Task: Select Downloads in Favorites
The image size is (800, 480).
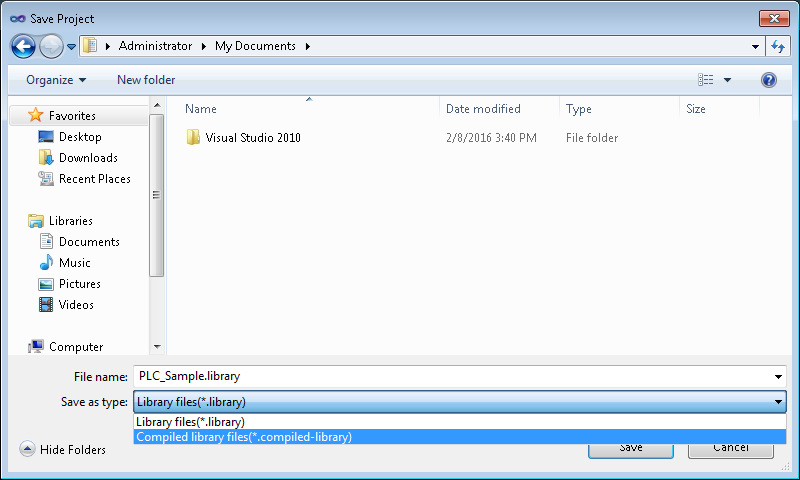Action: tap(88, 158)
